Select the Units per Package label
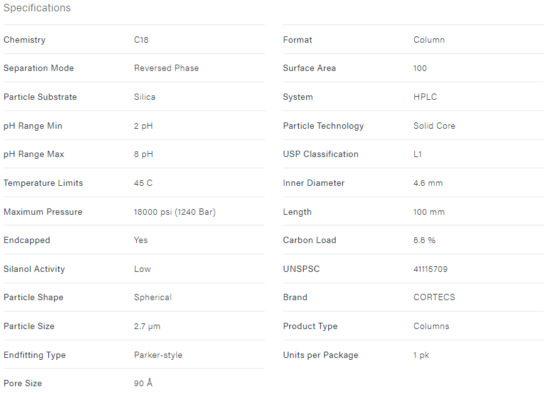 click(x=320, y=355)
